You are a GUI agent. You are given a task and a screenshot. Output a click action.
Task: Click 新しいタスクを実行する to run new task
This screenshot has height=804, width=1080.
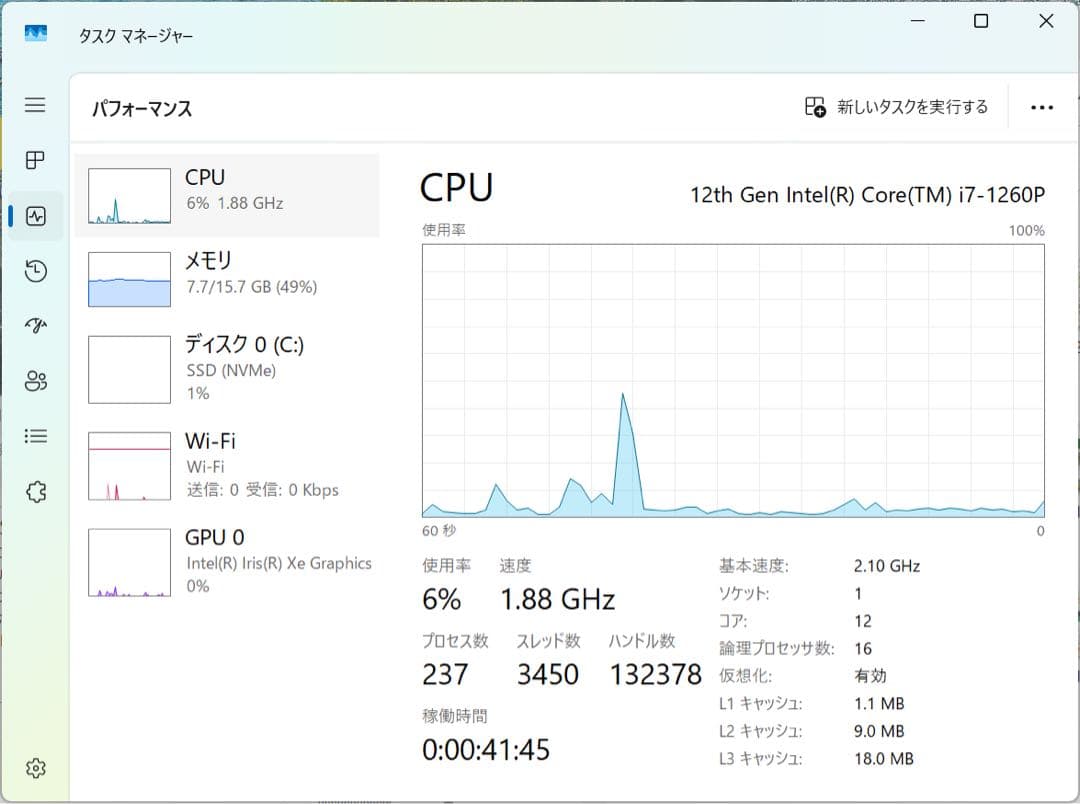click(x=897, y=107)
